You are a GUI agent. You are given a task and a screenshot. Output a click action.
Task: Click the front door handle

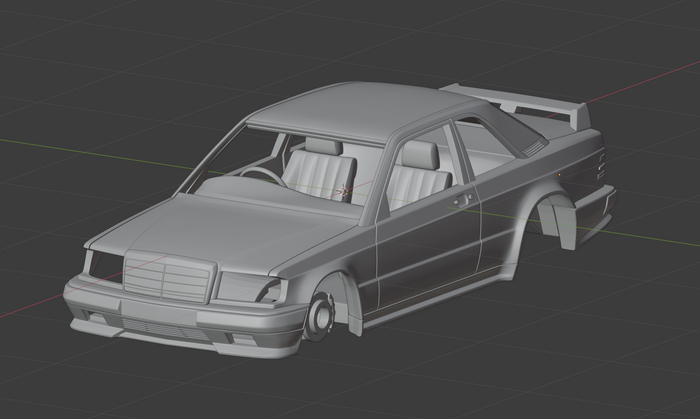462,201
